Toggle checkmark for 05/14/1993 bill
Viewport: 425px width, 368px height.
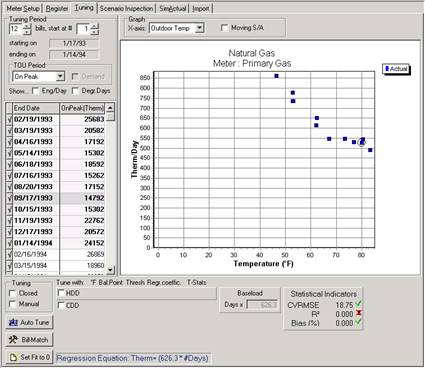pyautogui.click(x=9, y=153)
